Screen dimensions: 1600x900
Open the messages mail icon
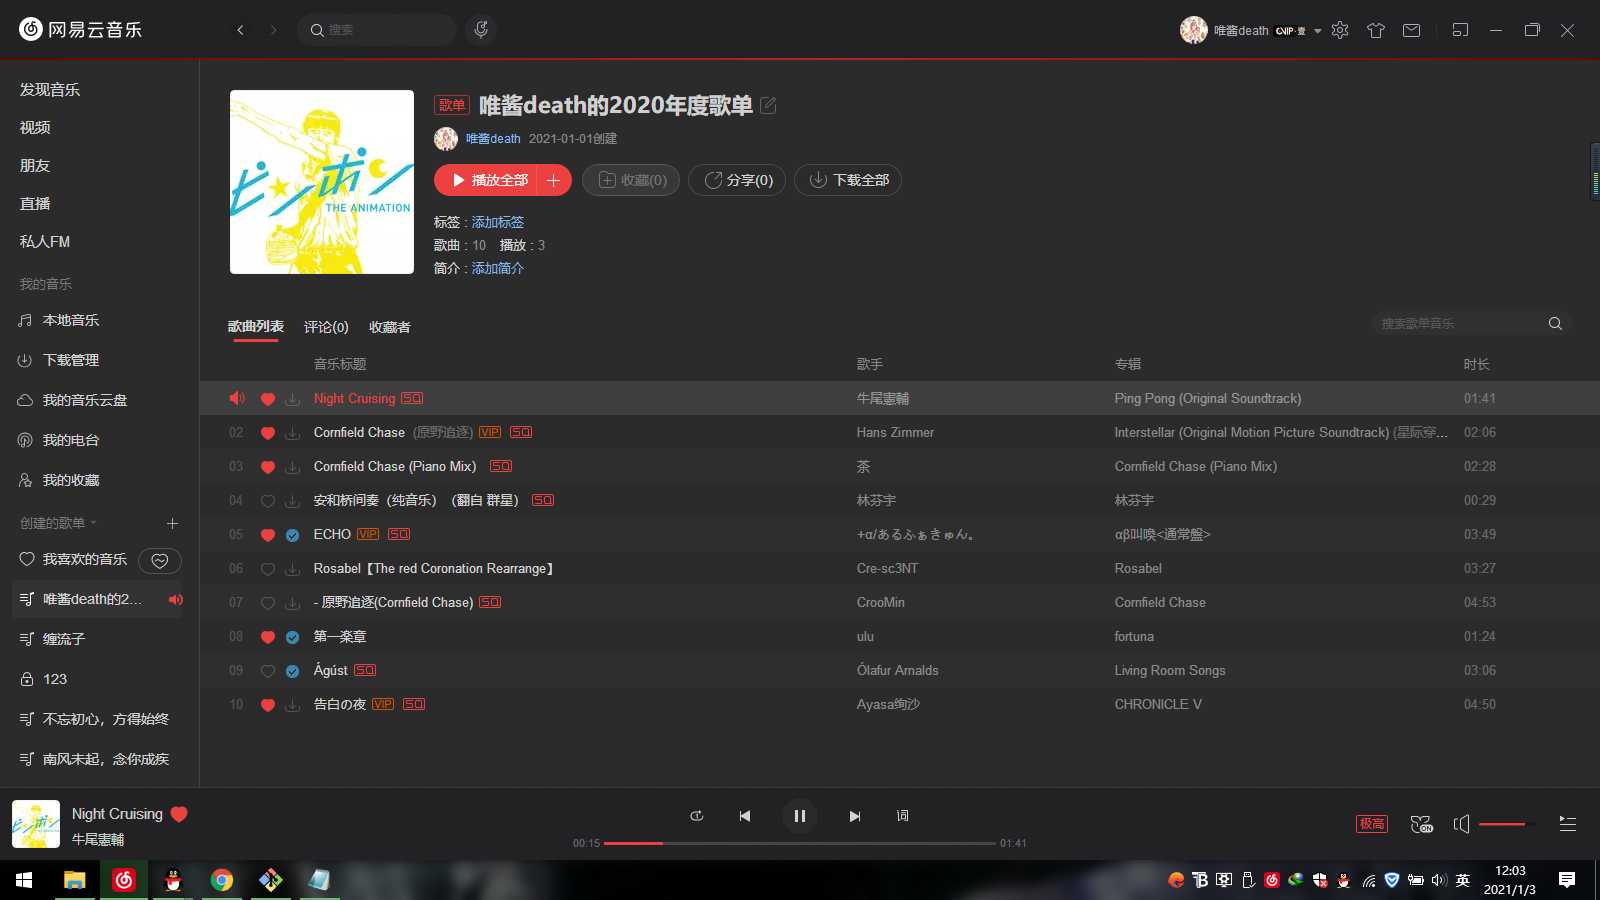(1411, 30)
